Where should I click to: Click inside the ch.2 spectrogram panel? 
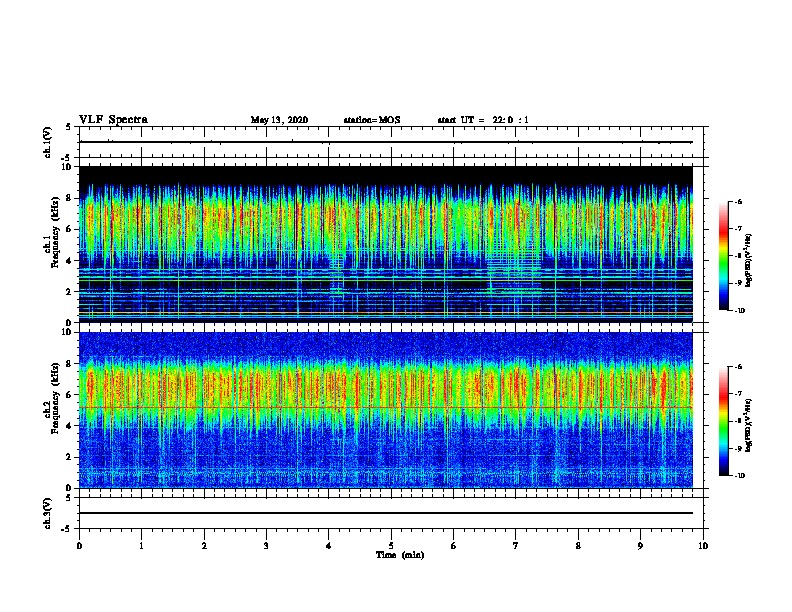click(385, 410)
